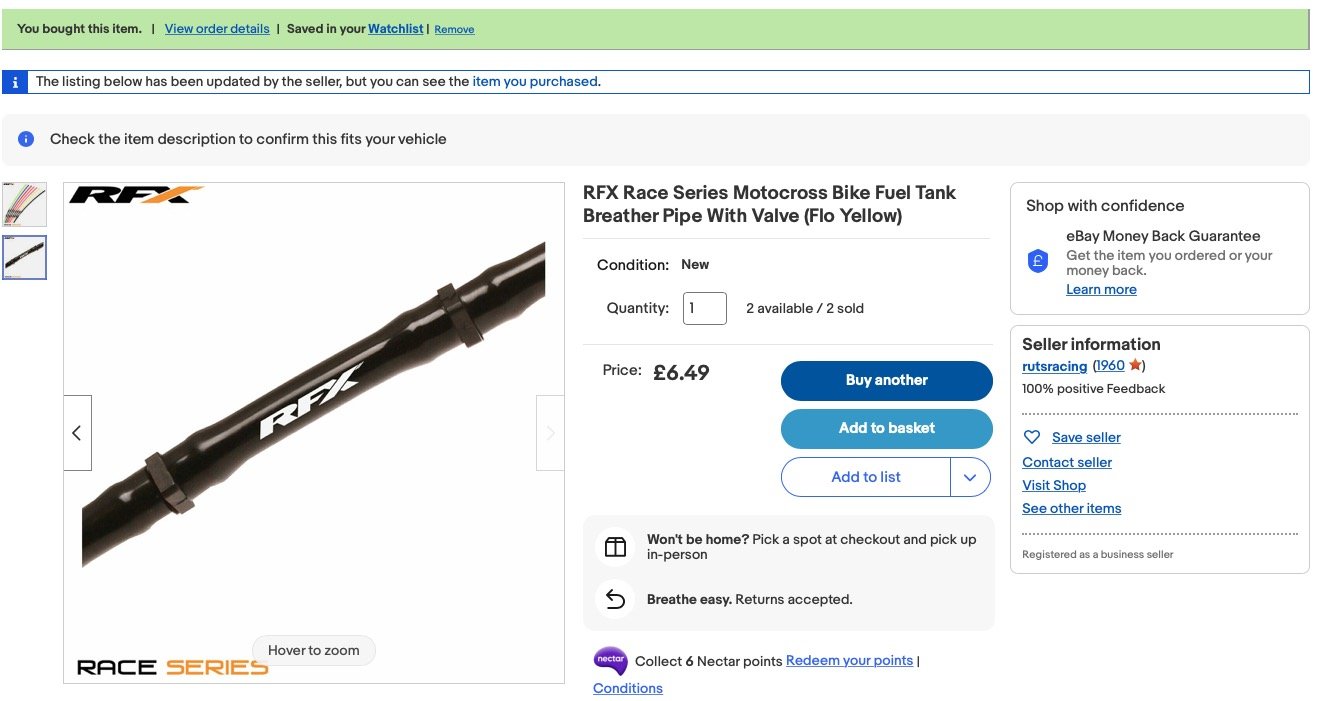Image resolution: width=1318 pixels, height=701 pixels.
Task: Select the second black pipe thumbnail
Action: 25,257
